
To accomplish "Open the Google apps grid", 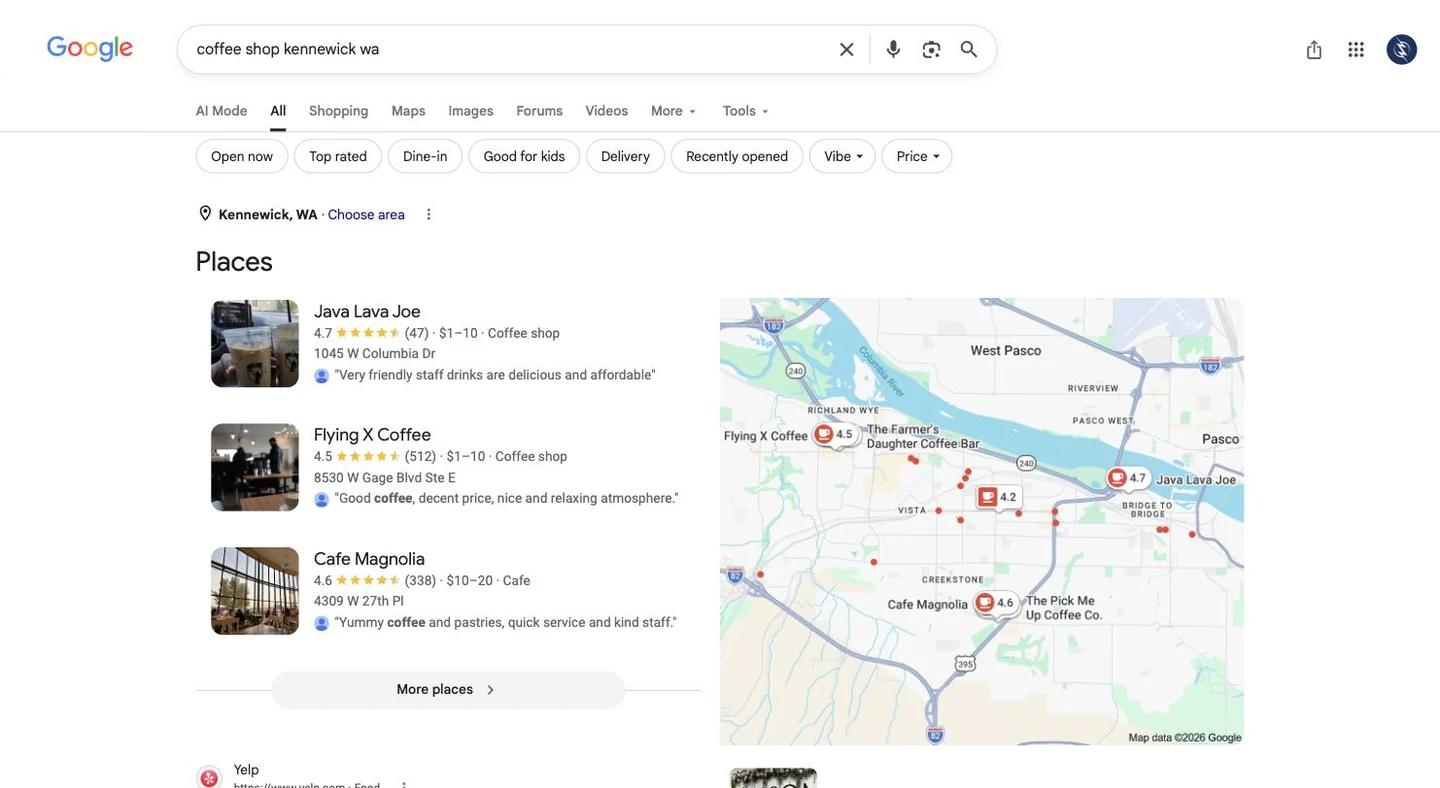I will click(1356, 49).
